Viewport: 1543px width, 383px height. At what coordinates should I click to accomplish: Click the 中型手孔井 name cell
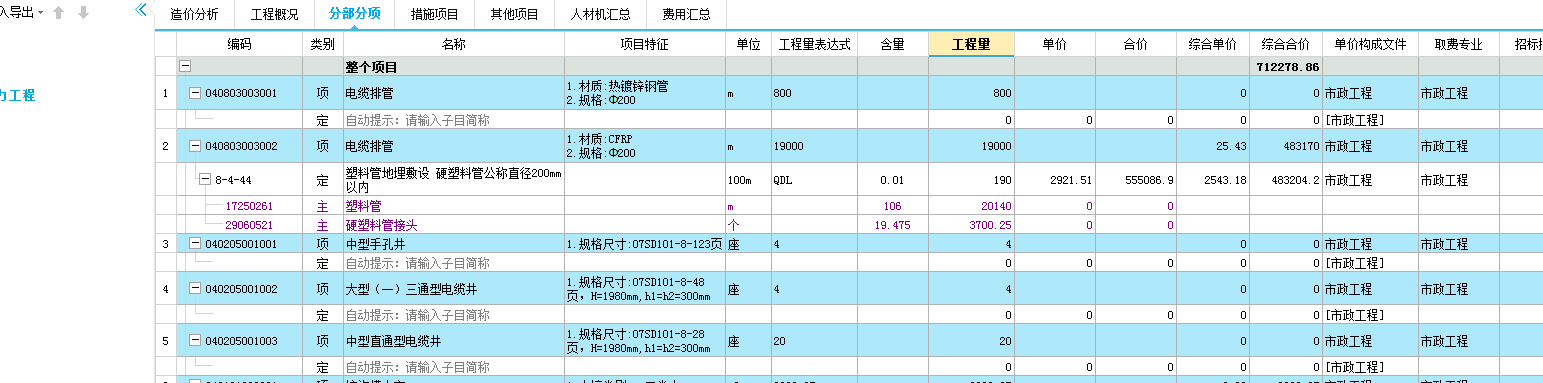coord(453,243)
